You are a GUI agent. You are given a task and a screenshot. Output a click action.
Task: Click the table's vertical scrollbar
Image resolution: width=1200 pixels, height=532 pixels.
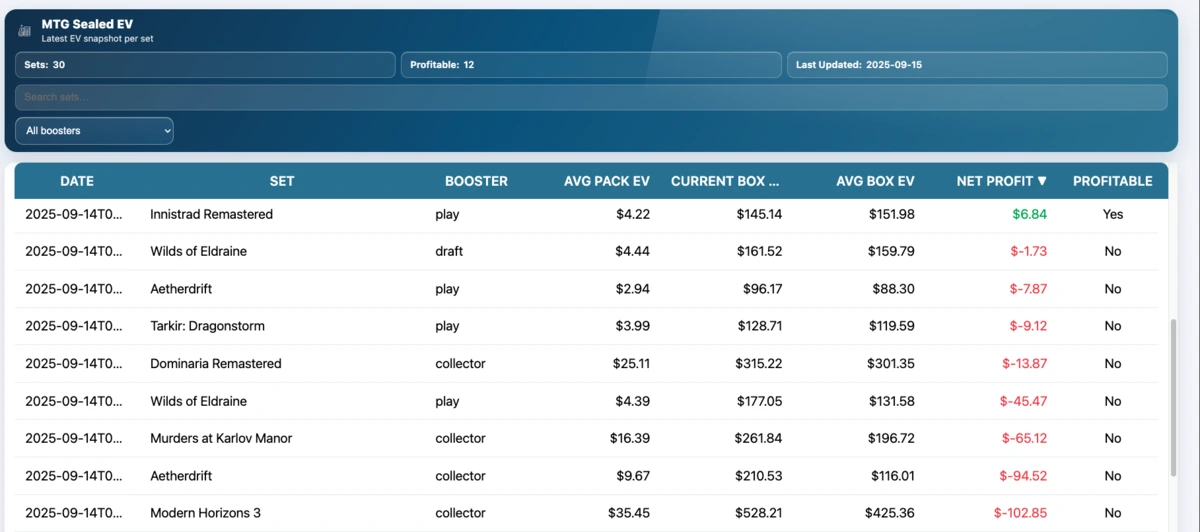pos(1173,400)
